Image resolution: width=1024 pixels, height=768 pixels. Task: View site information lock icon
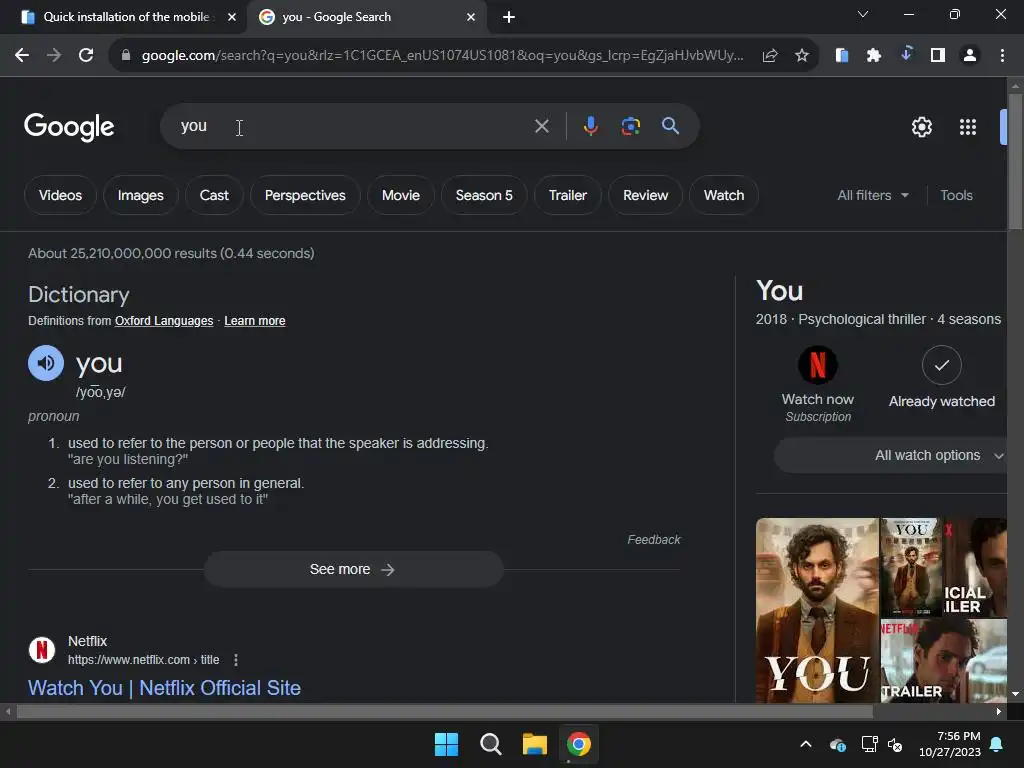pyautogui.click(x=126, y=56)
